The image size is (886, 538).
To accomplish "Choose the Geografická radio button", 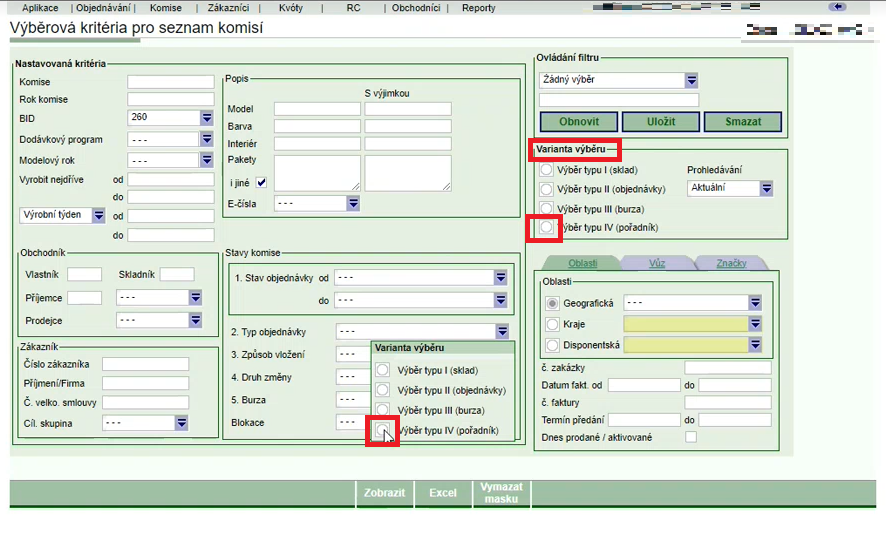I will [x=552, y=303].
